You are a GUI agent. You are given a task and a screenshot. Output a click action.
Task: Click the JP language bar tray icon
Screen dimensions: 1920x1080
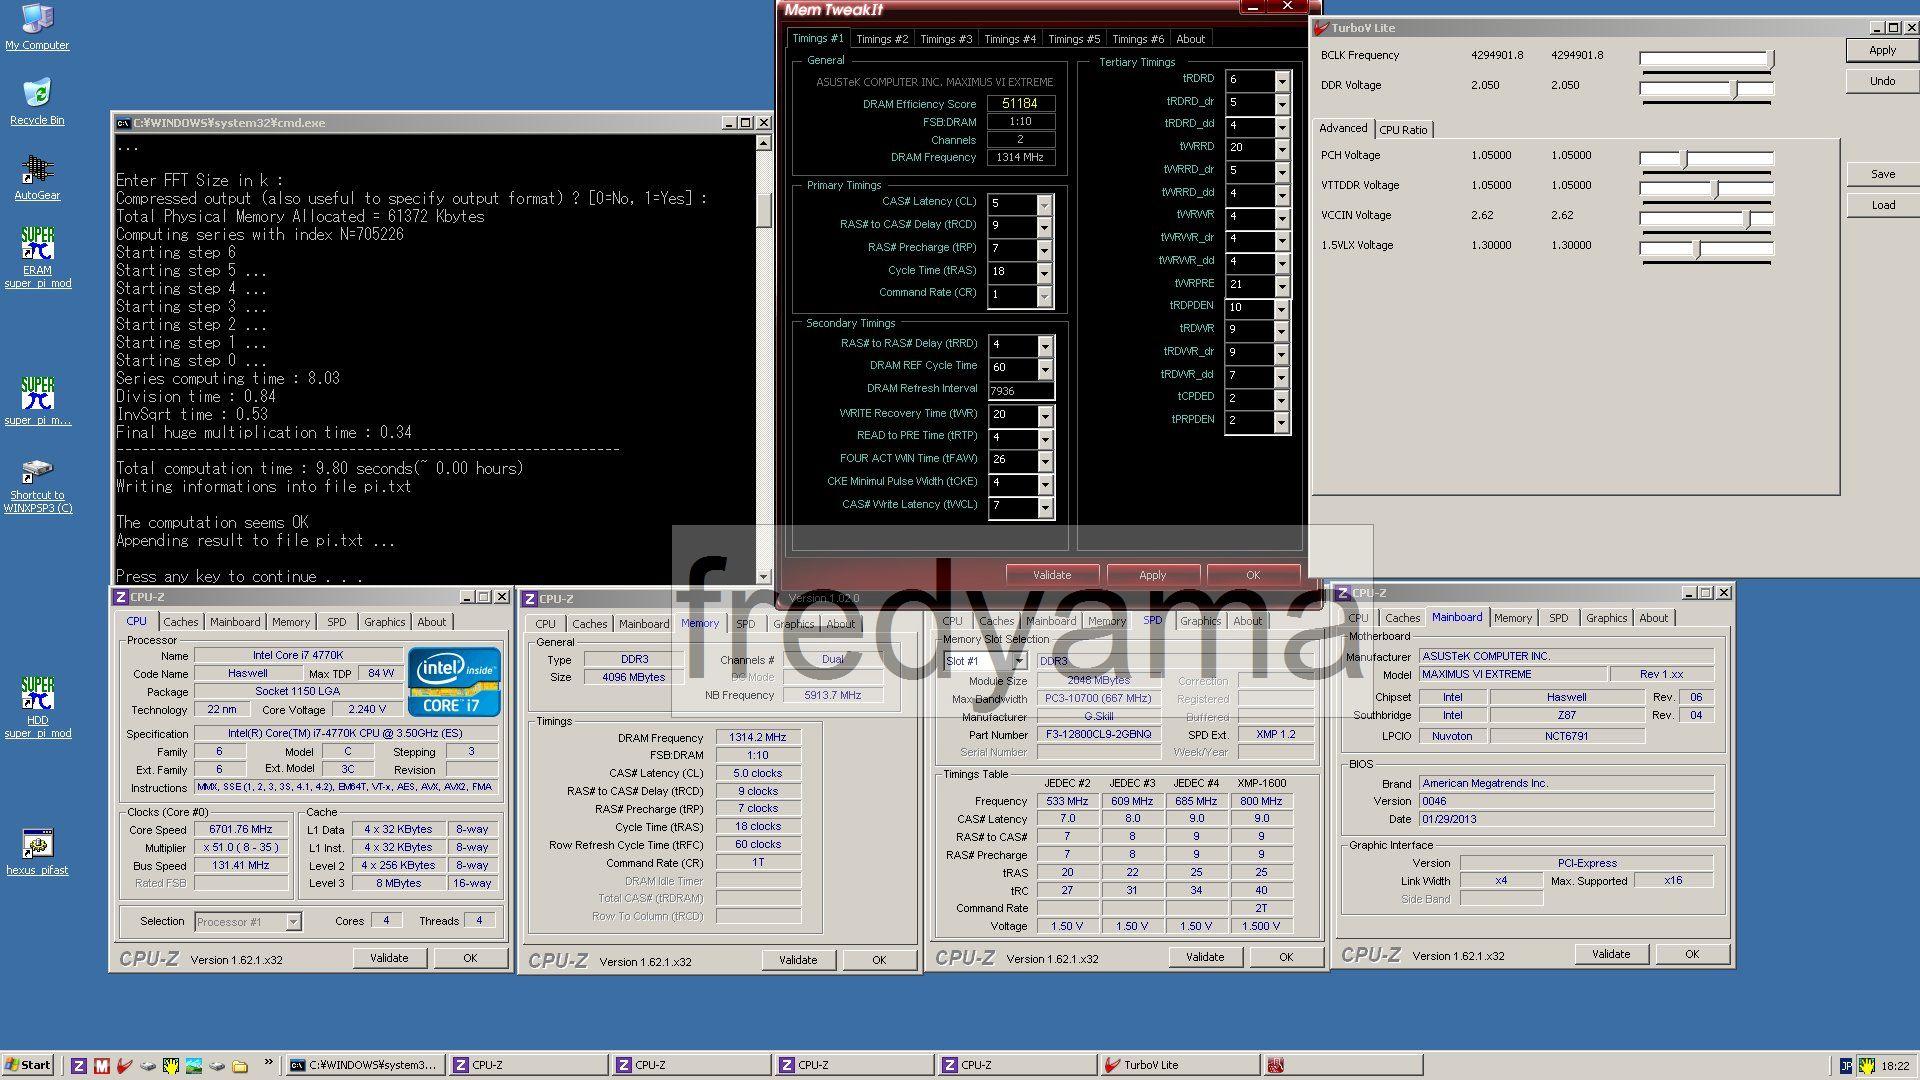1846,1066
